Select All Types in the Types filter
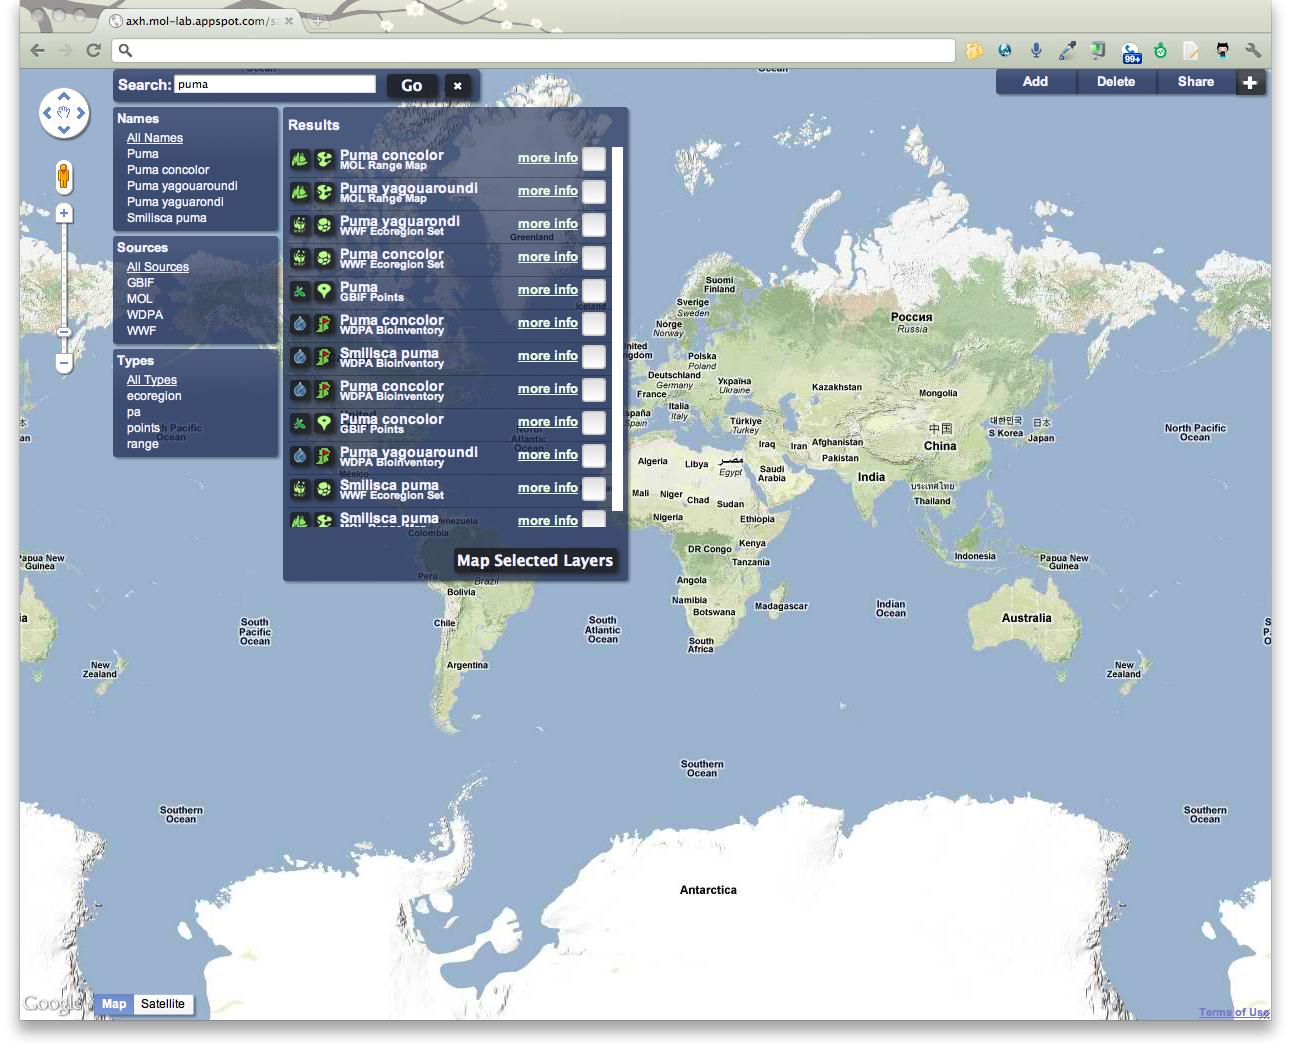The image size is (1291, 1050). [152, 380]
